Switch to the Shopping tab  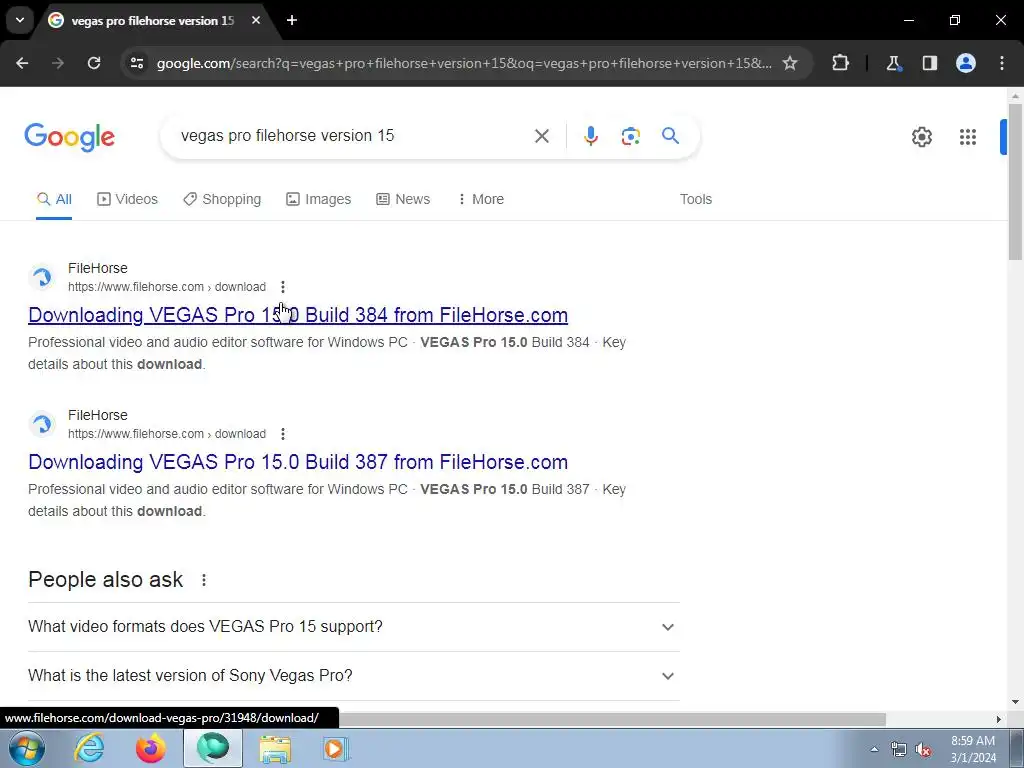222,199
